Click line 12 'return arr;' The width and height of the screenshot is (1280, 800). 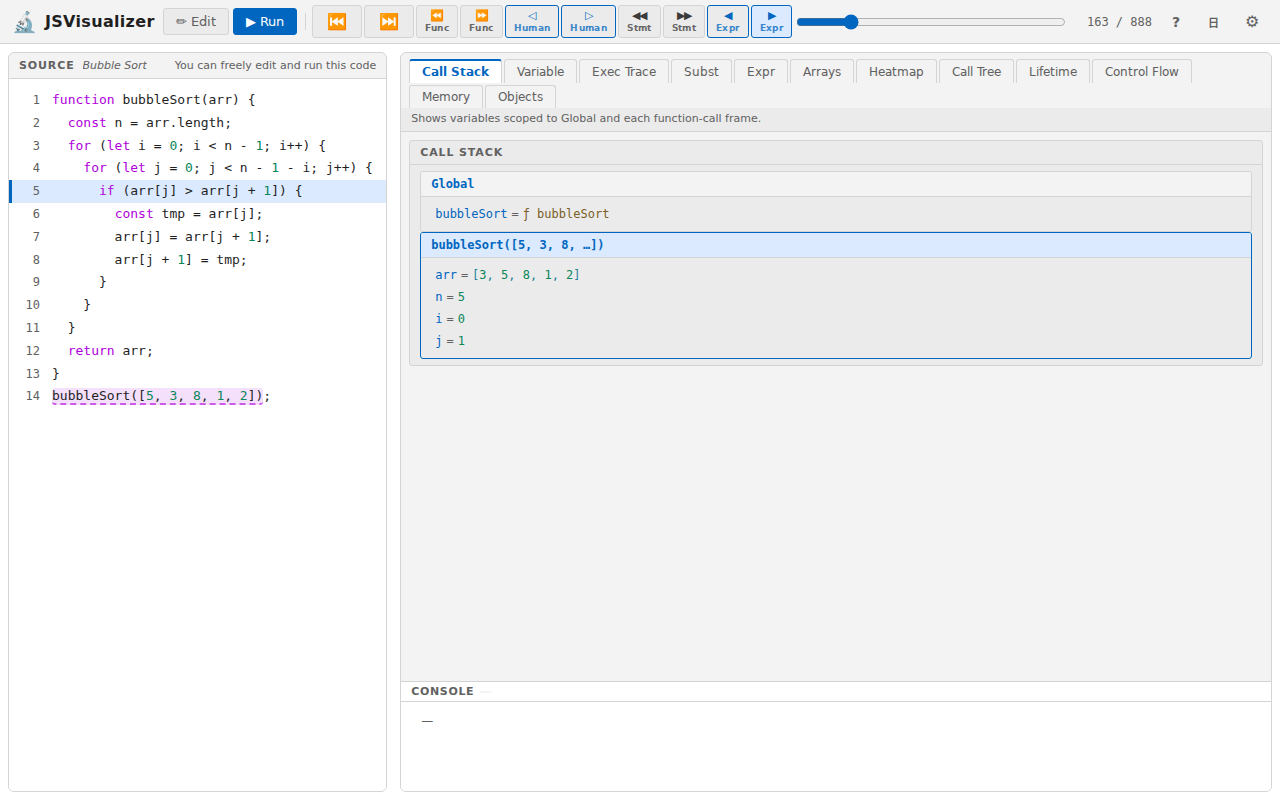point(198,351)
